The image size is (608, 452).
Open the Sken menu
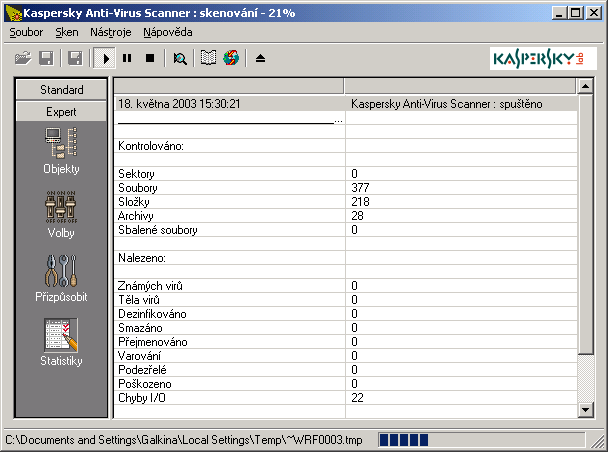click(67, 32)
